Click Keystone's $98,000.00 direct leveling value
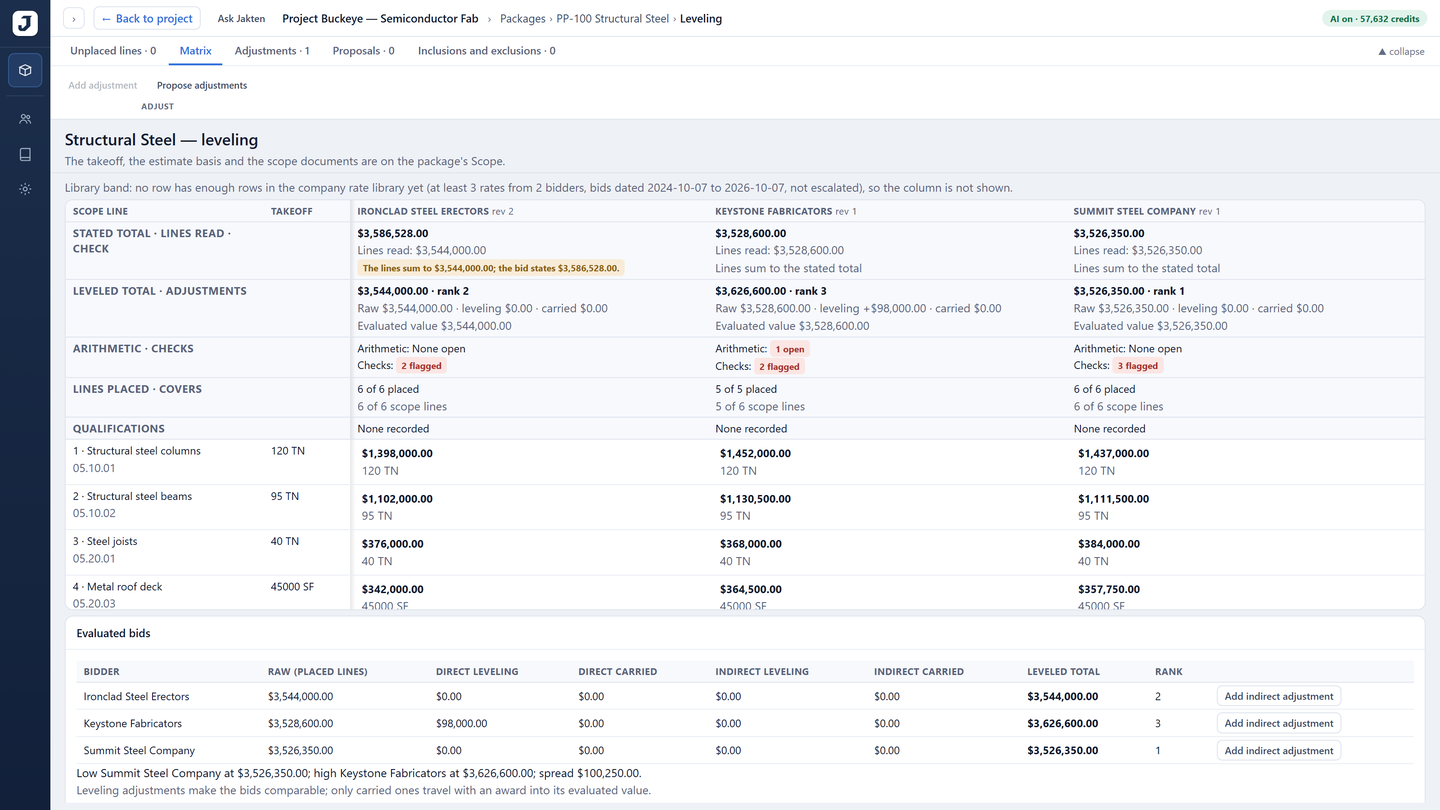 coord(462,723)
